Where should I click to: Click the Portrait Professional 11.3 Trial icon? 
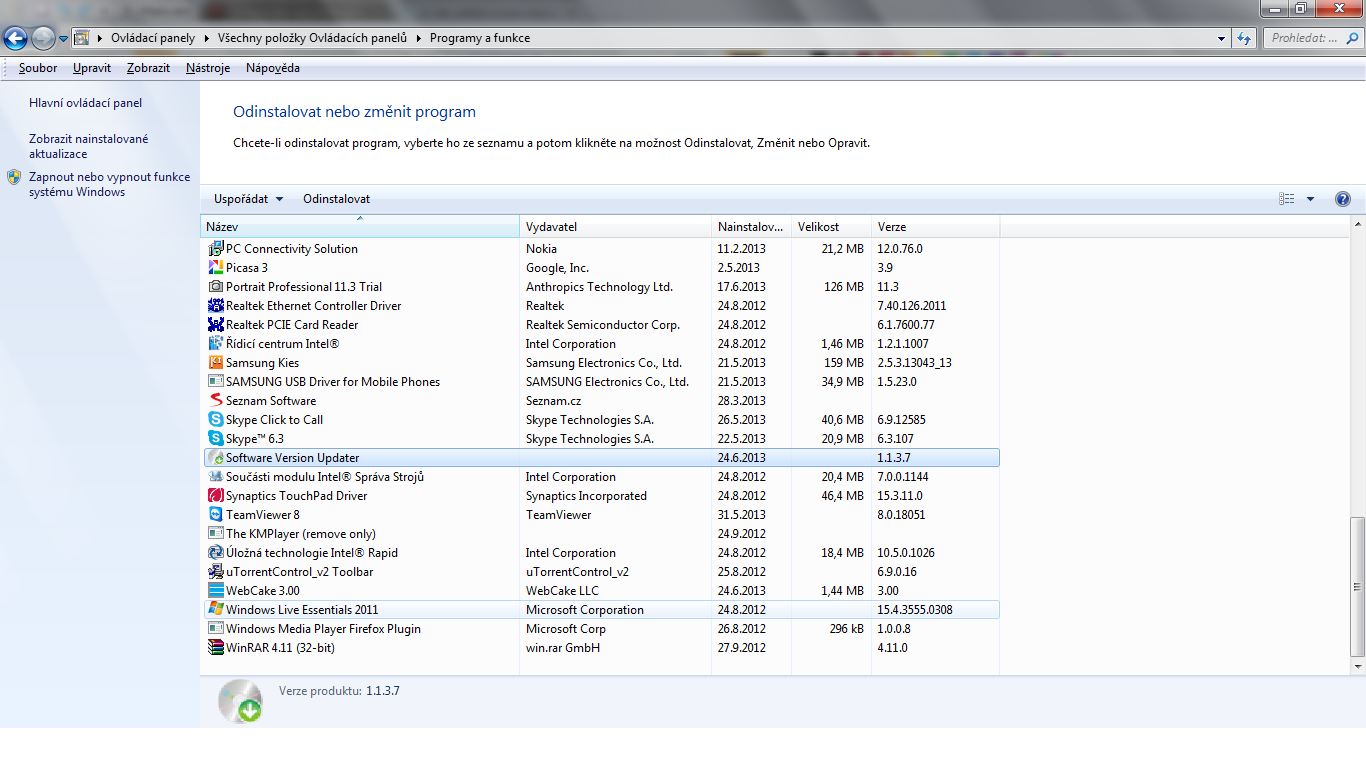point(215,287)
